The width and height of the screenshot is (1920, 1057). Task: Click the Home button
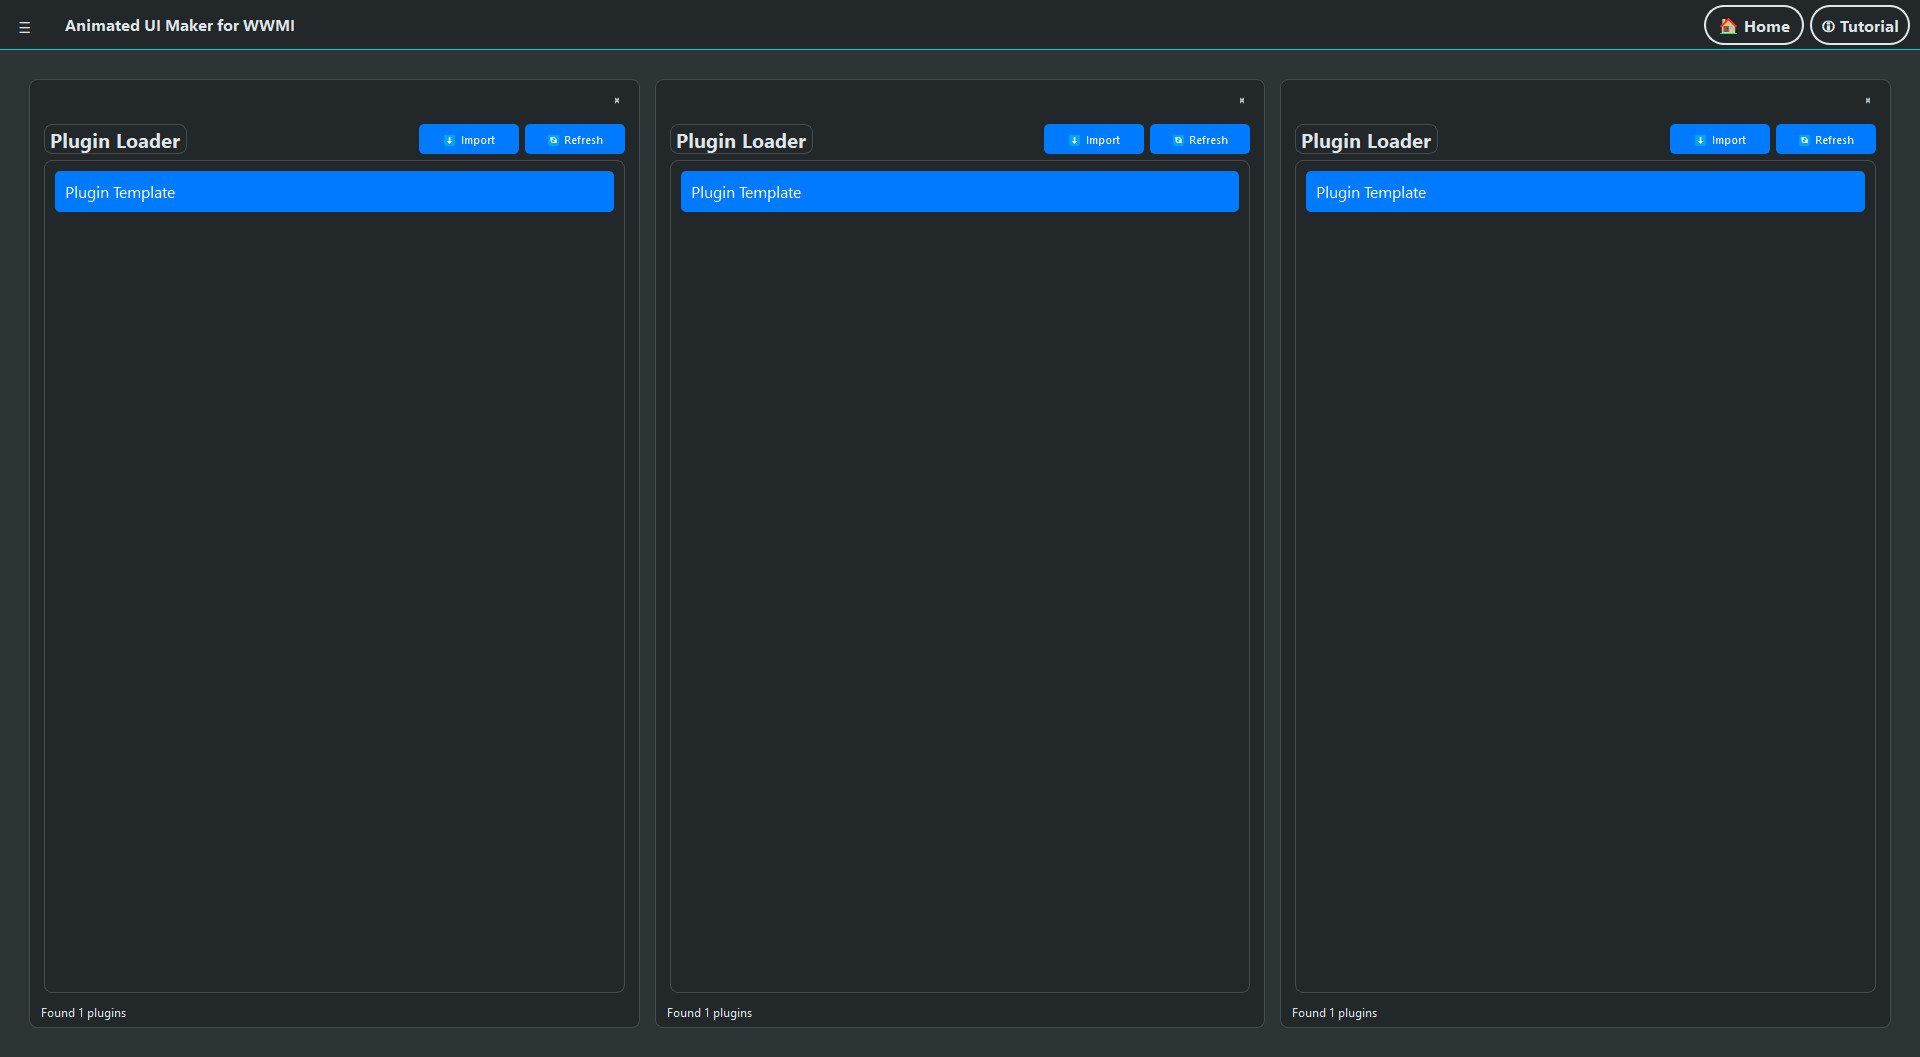pyautogui.click(x=1753, y=25)
